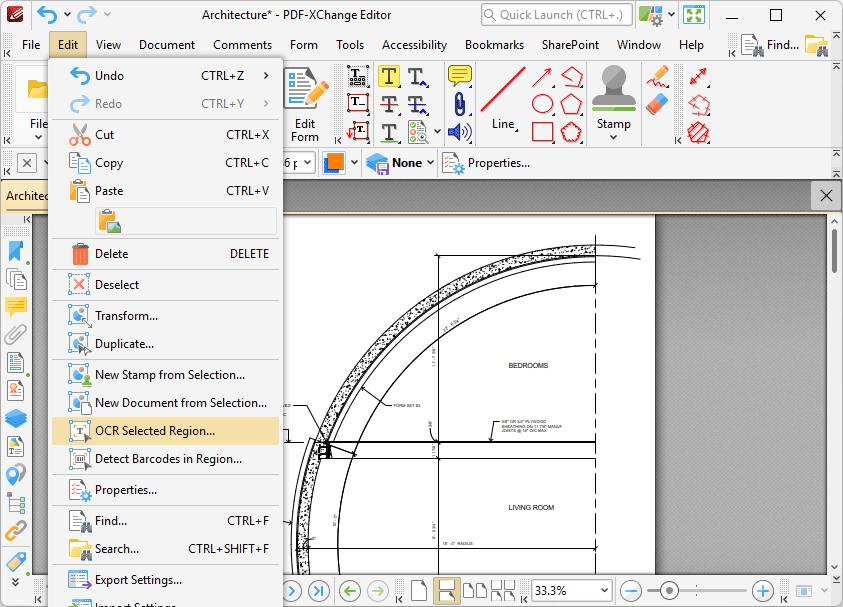Click the zoom slider handle
843x607 pixels.
pos(669,590)
